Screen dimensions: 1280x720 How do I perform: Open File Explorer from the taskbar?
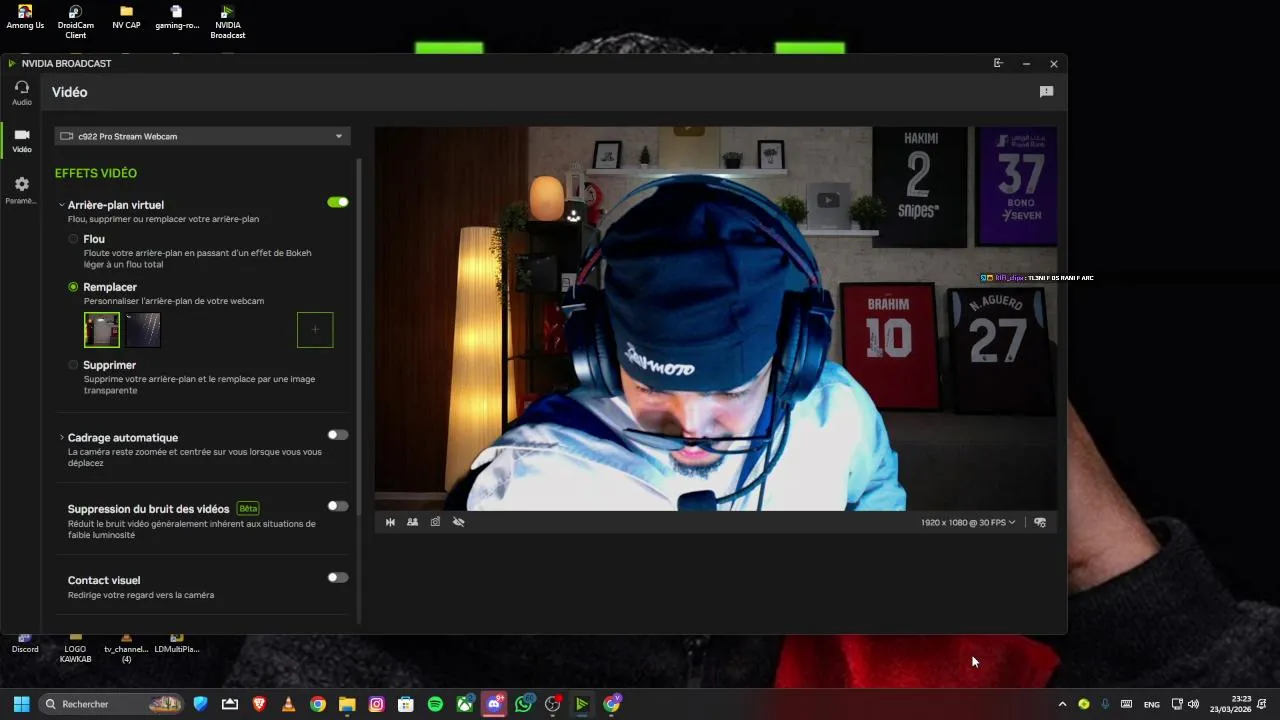[347, 704]
